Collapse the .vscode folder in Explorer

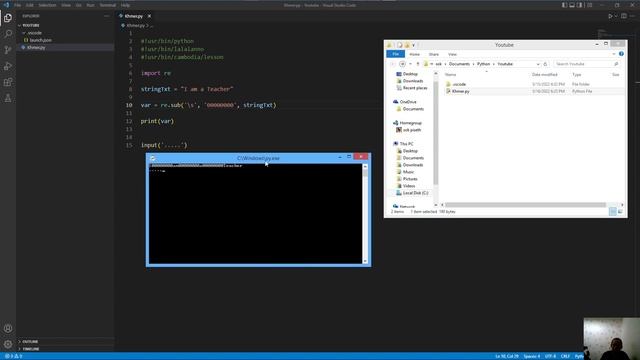click(65, 33)
